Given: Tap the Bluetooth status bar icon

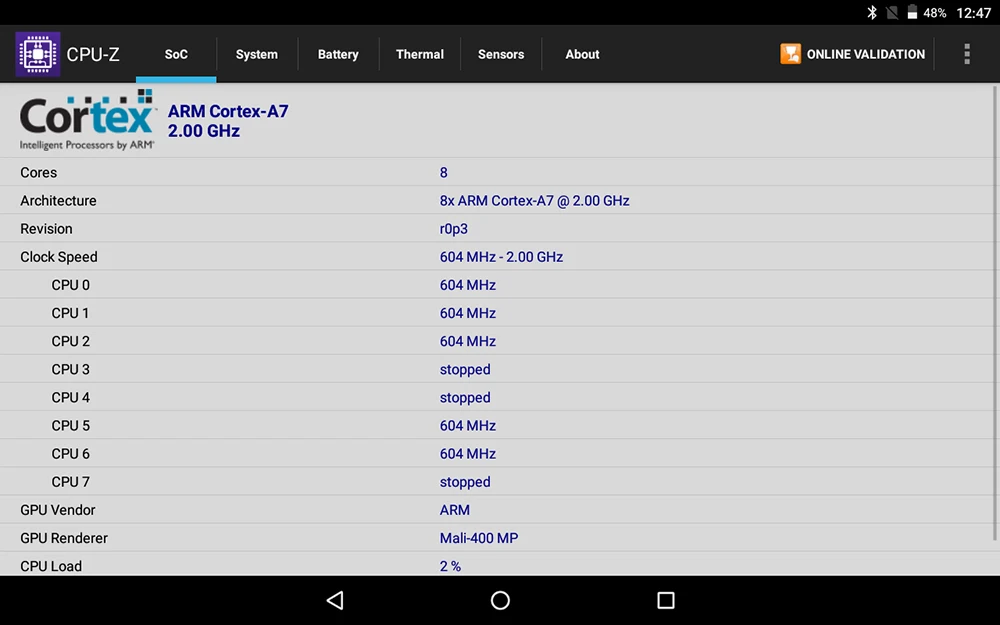Looking at the screenshot, I should [x=872, y=13].
